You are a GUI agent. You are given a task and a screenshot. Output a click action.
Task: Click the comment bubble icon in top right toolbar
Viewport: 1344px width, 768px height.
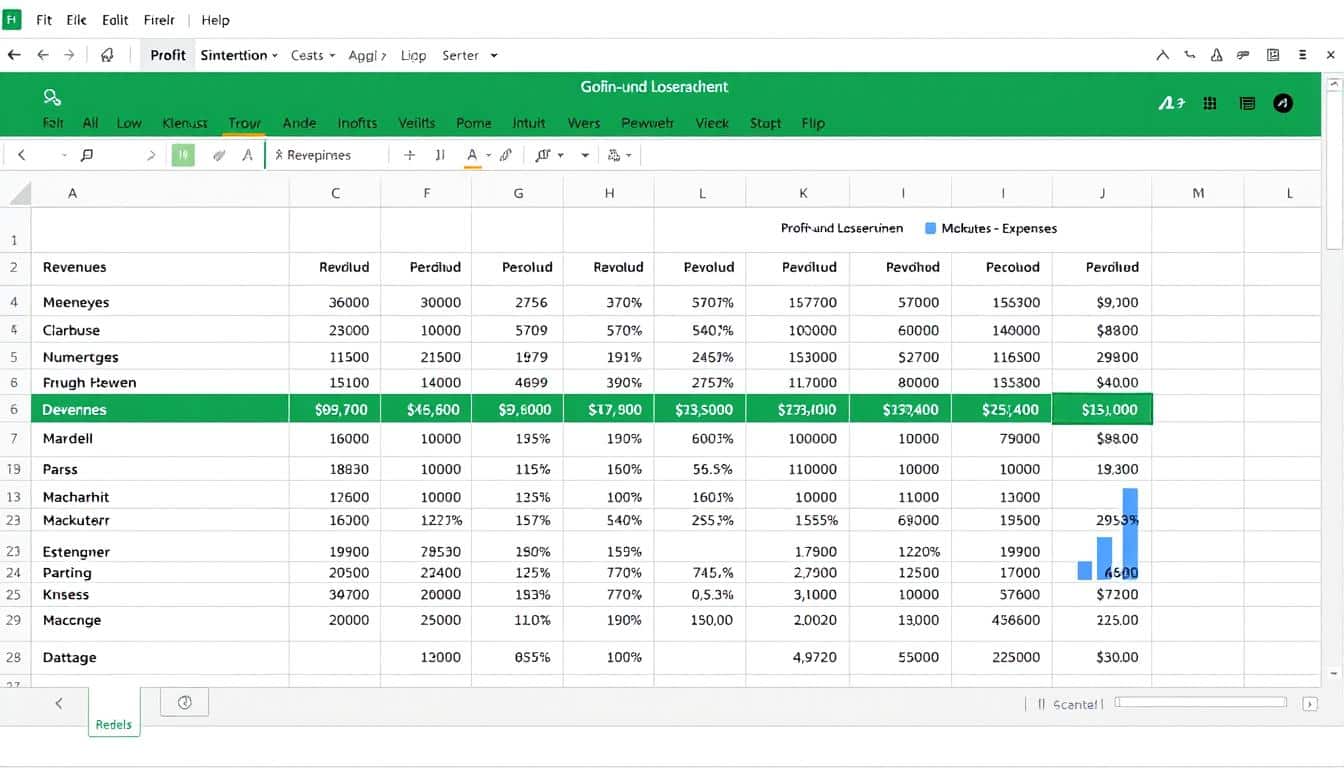click(1245, 56)
